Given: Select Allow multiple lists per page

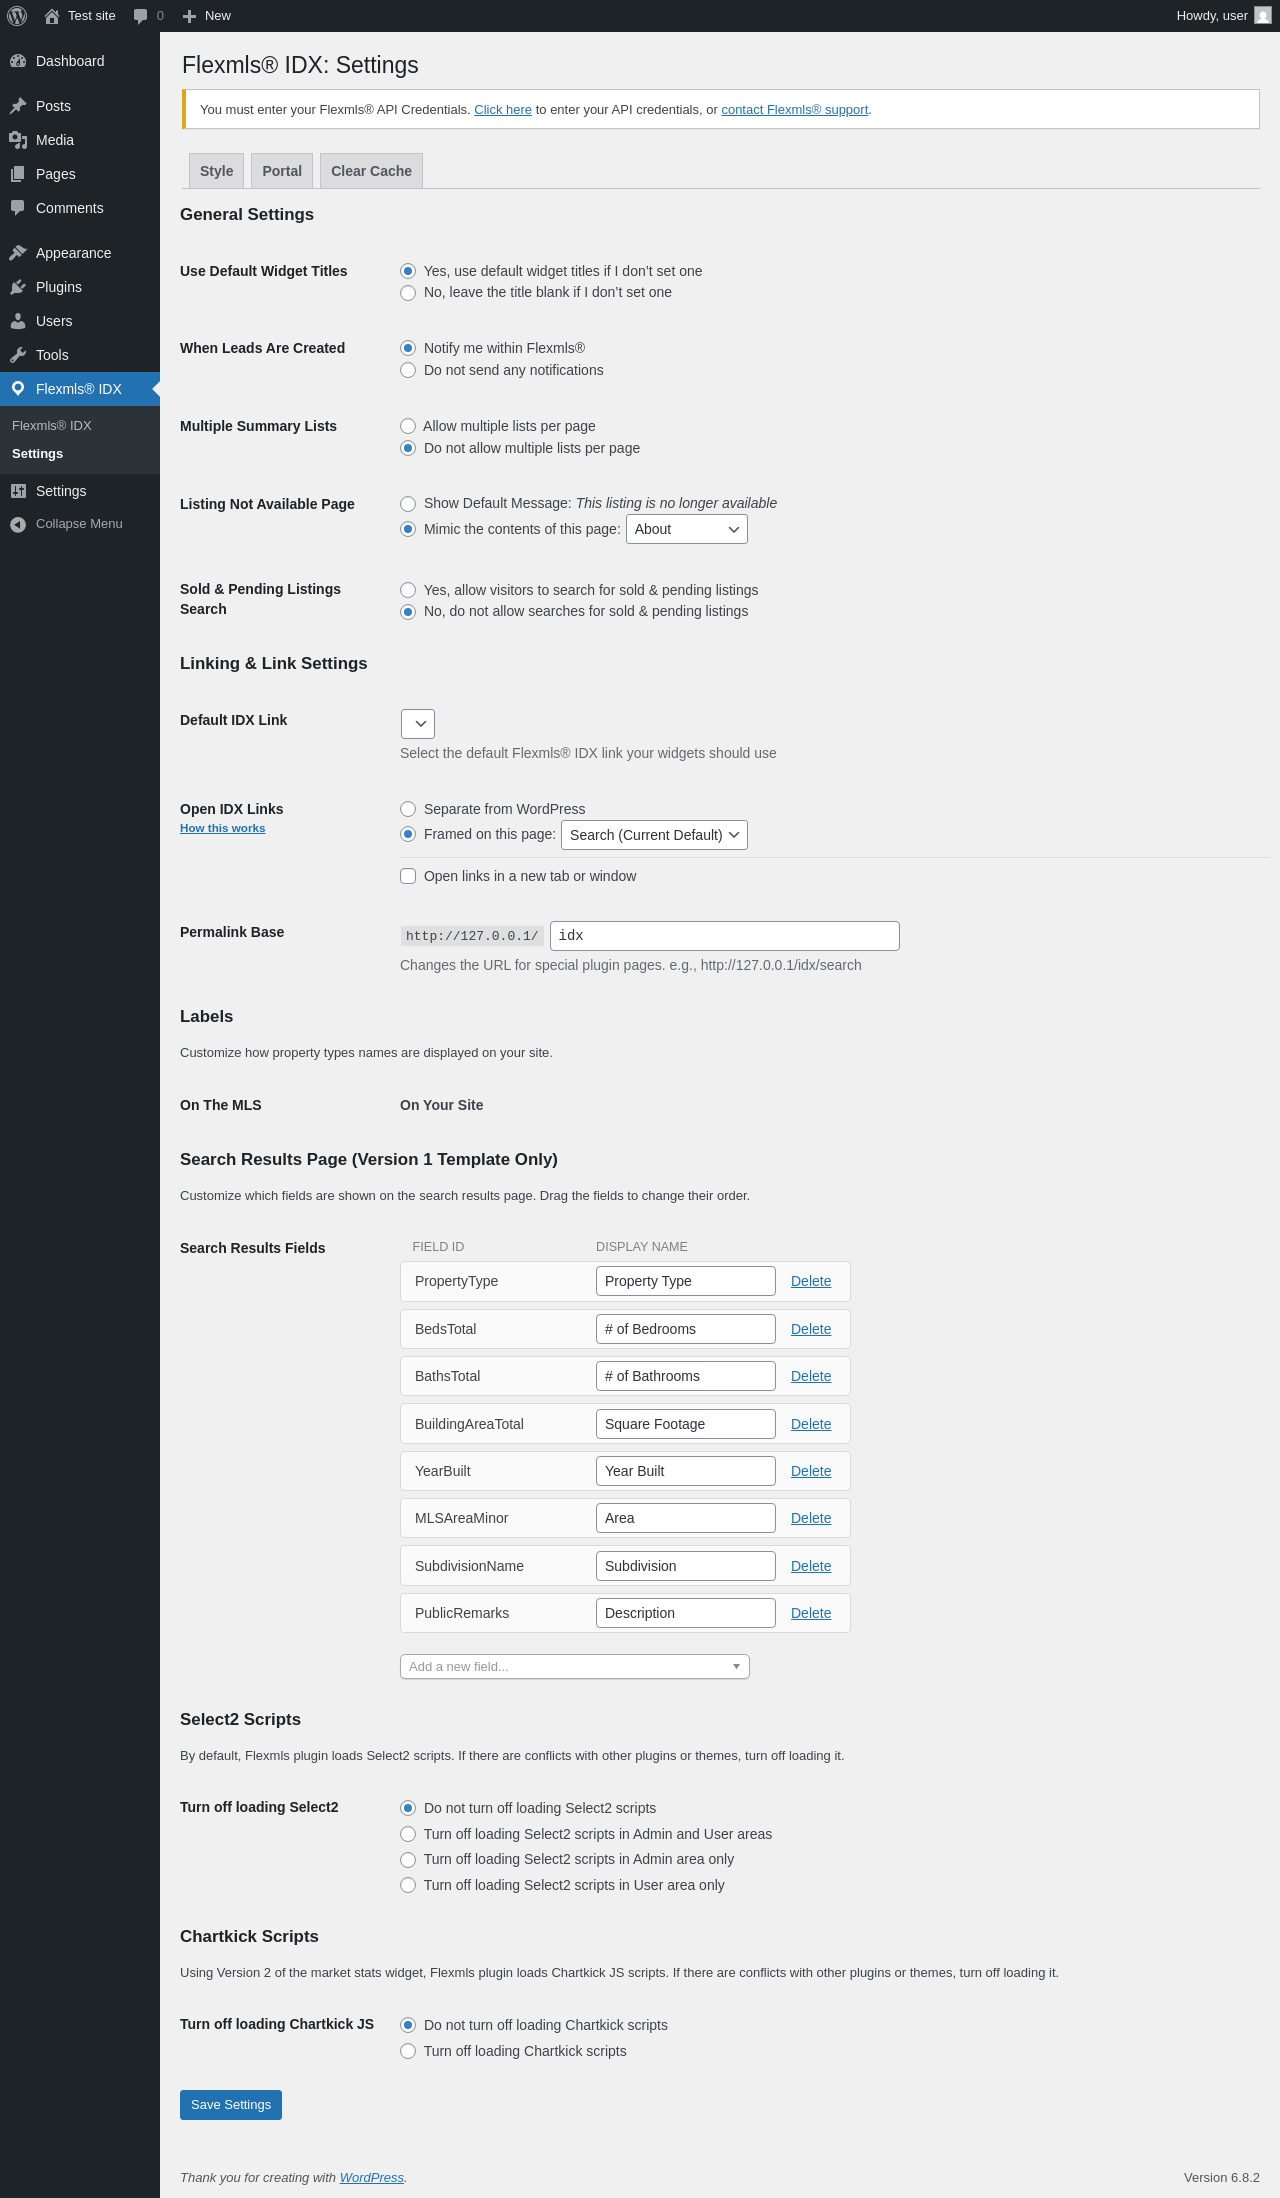Looking at the screenshot, I should click(408, 426).
